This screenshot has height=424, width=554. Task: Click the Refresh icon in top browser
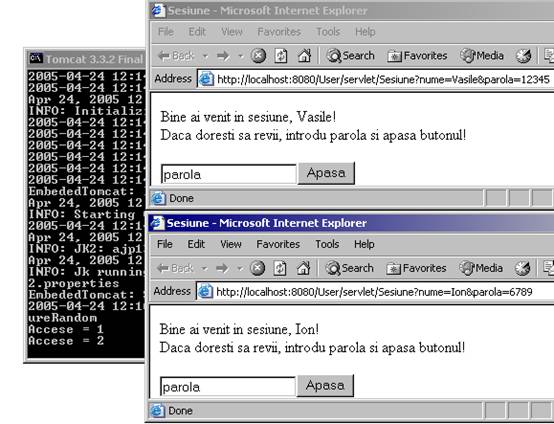[281, 56]
